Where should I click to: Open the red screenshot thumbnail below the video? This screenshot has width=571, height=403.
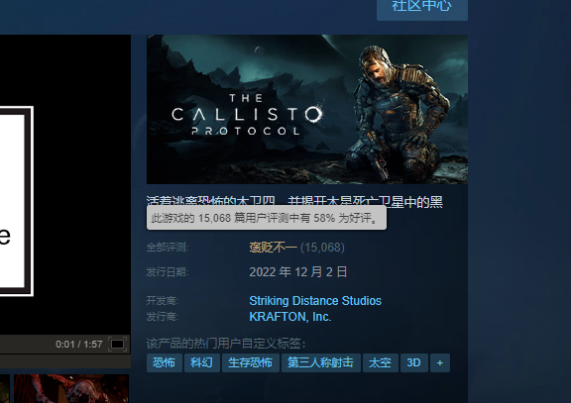point(71,388)
